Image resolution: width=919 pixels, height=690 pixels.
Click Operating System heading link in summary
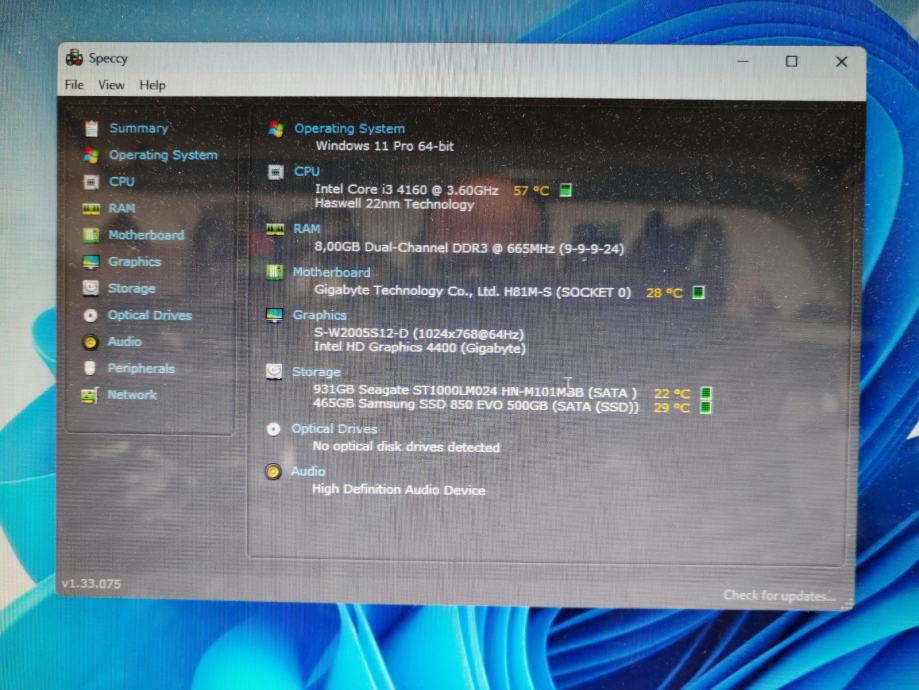pyautogui.click(x=349, y=129)
